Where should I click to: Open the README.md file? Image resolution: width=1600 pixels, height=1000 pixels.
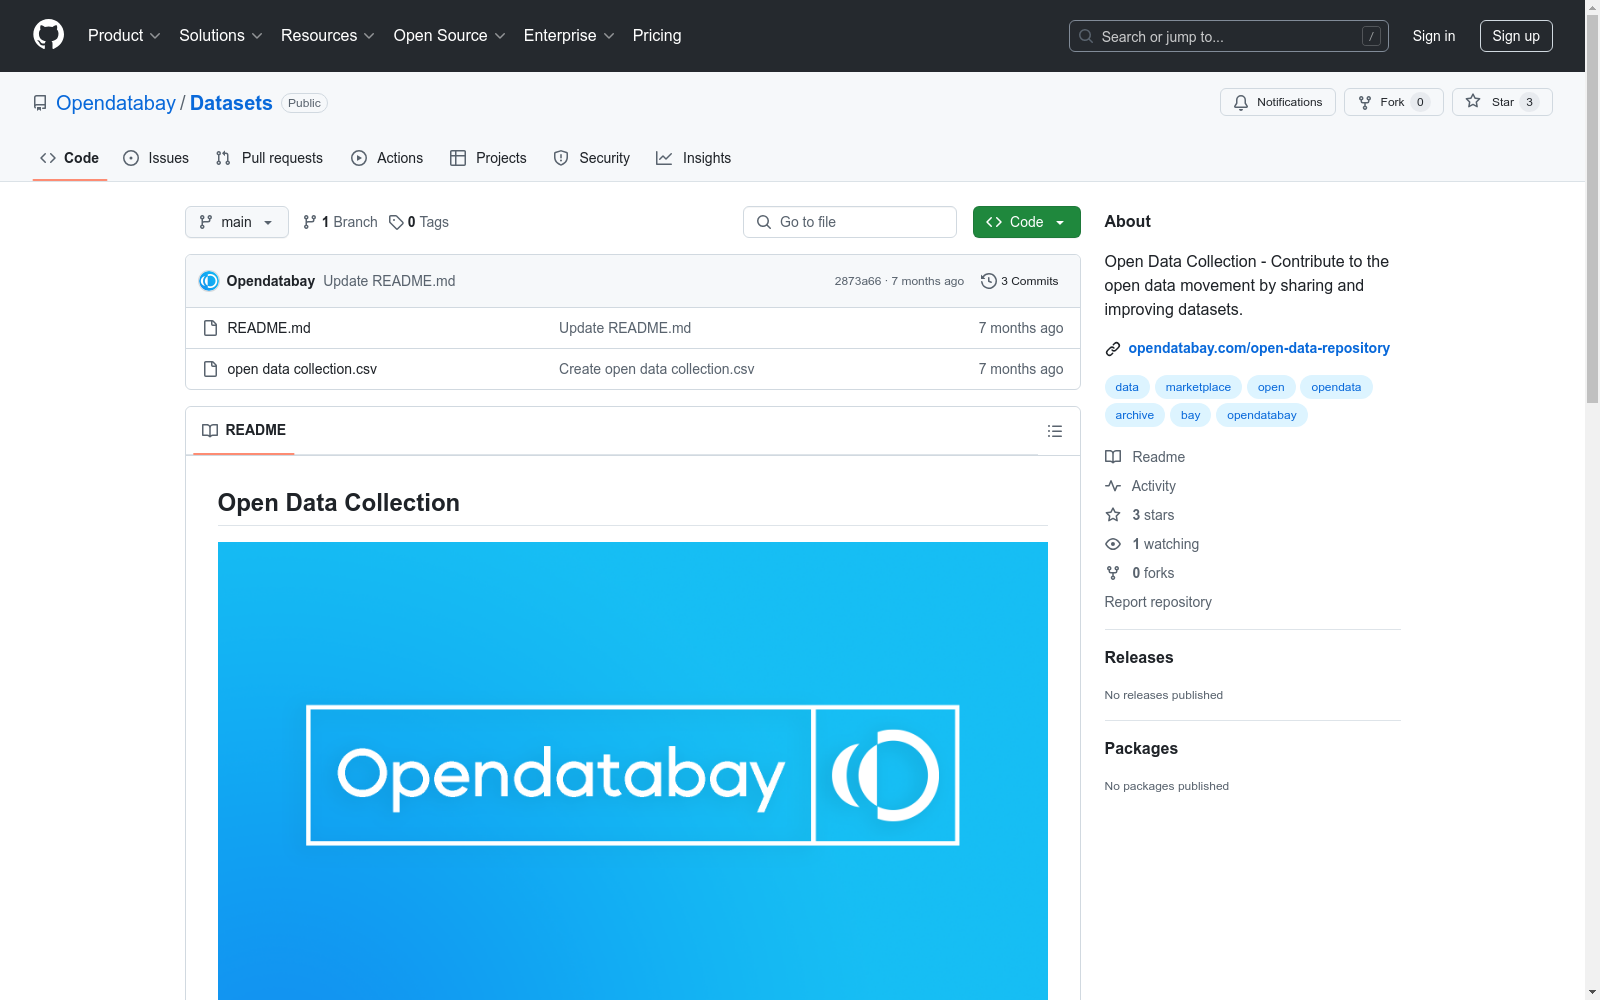point(269,328)
